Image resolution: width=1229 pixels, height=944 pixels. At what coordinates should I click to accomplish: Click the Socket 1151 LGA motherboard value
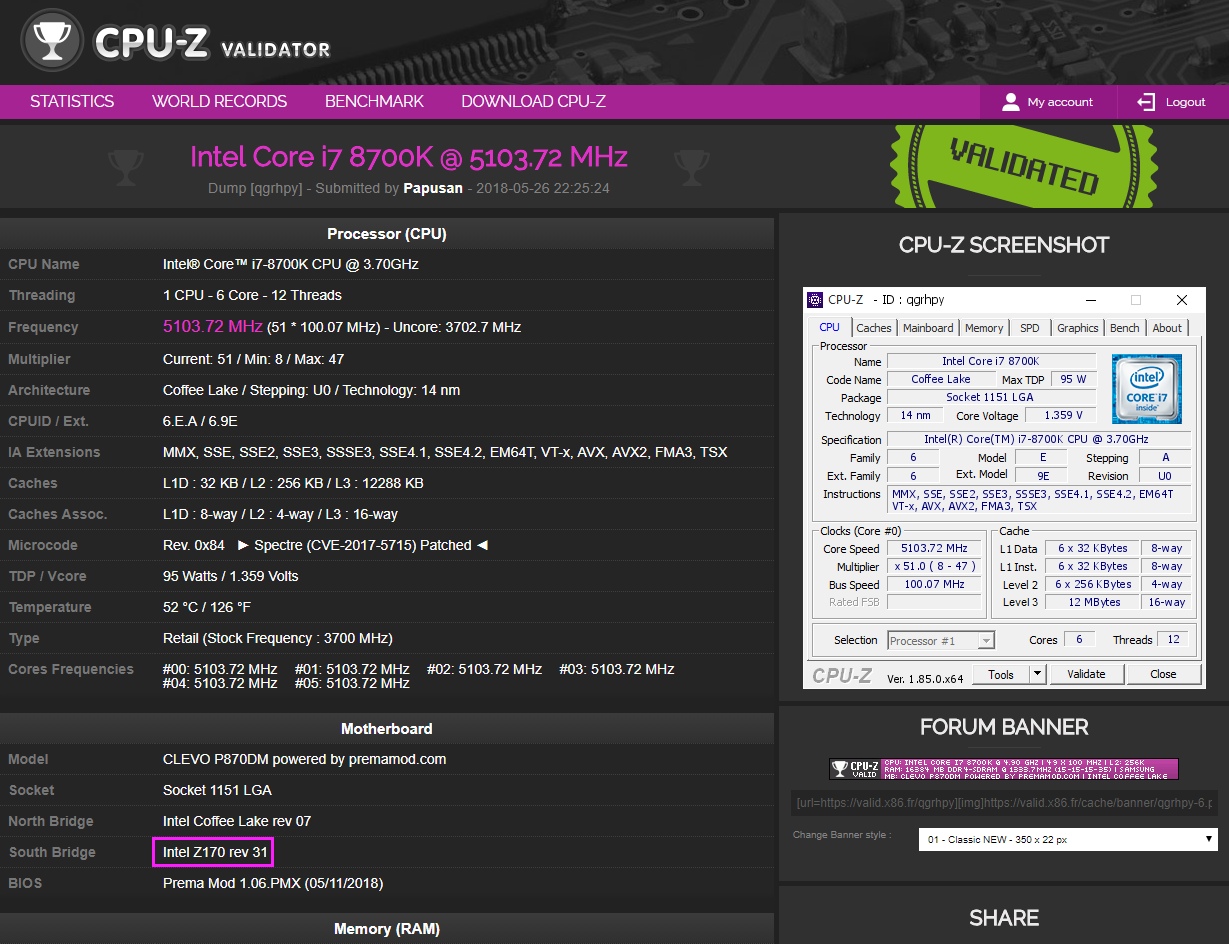pyautogui.click(x=217, y=790)
